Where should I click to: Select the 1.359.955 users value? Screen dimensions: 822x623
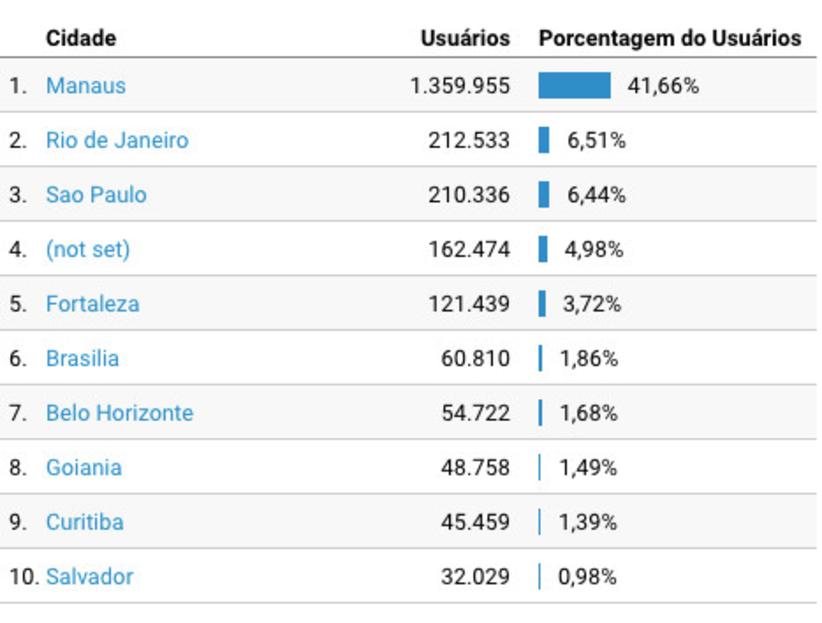point(460,86)
